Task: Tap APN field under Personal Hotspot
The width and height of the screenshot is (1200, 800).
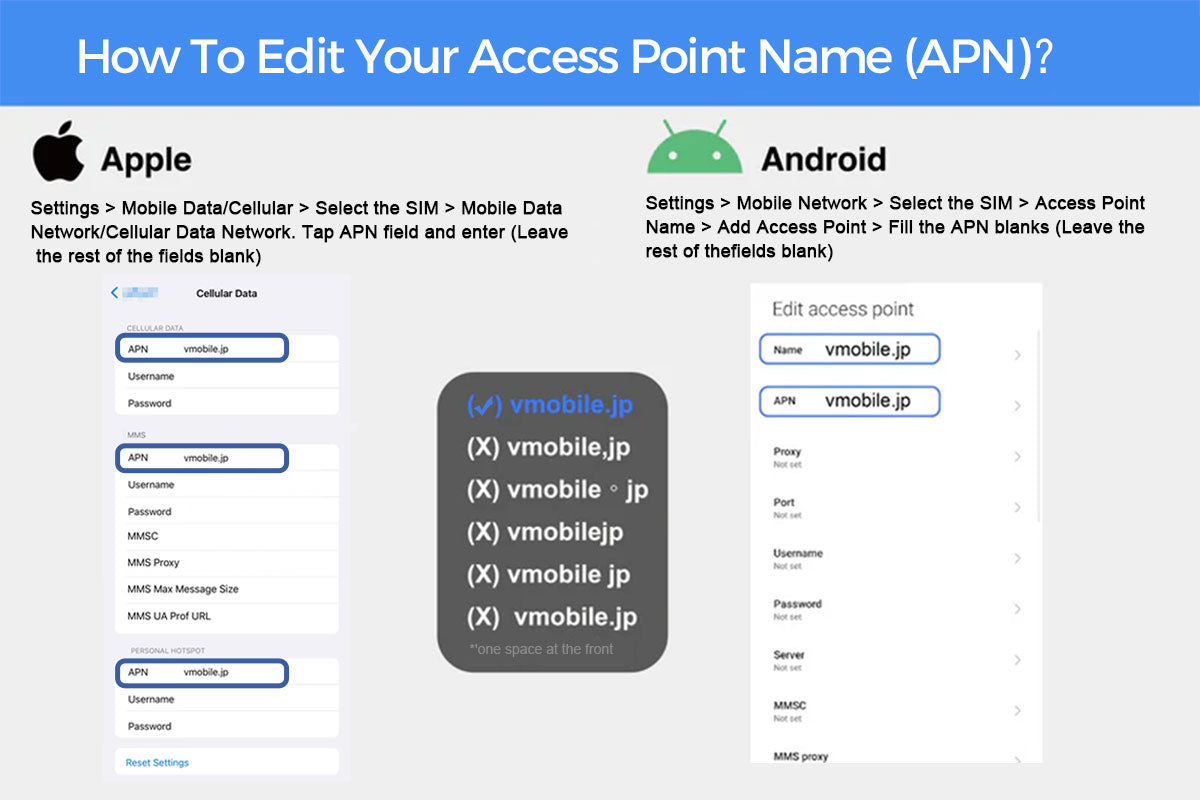Action: point(202,673)
